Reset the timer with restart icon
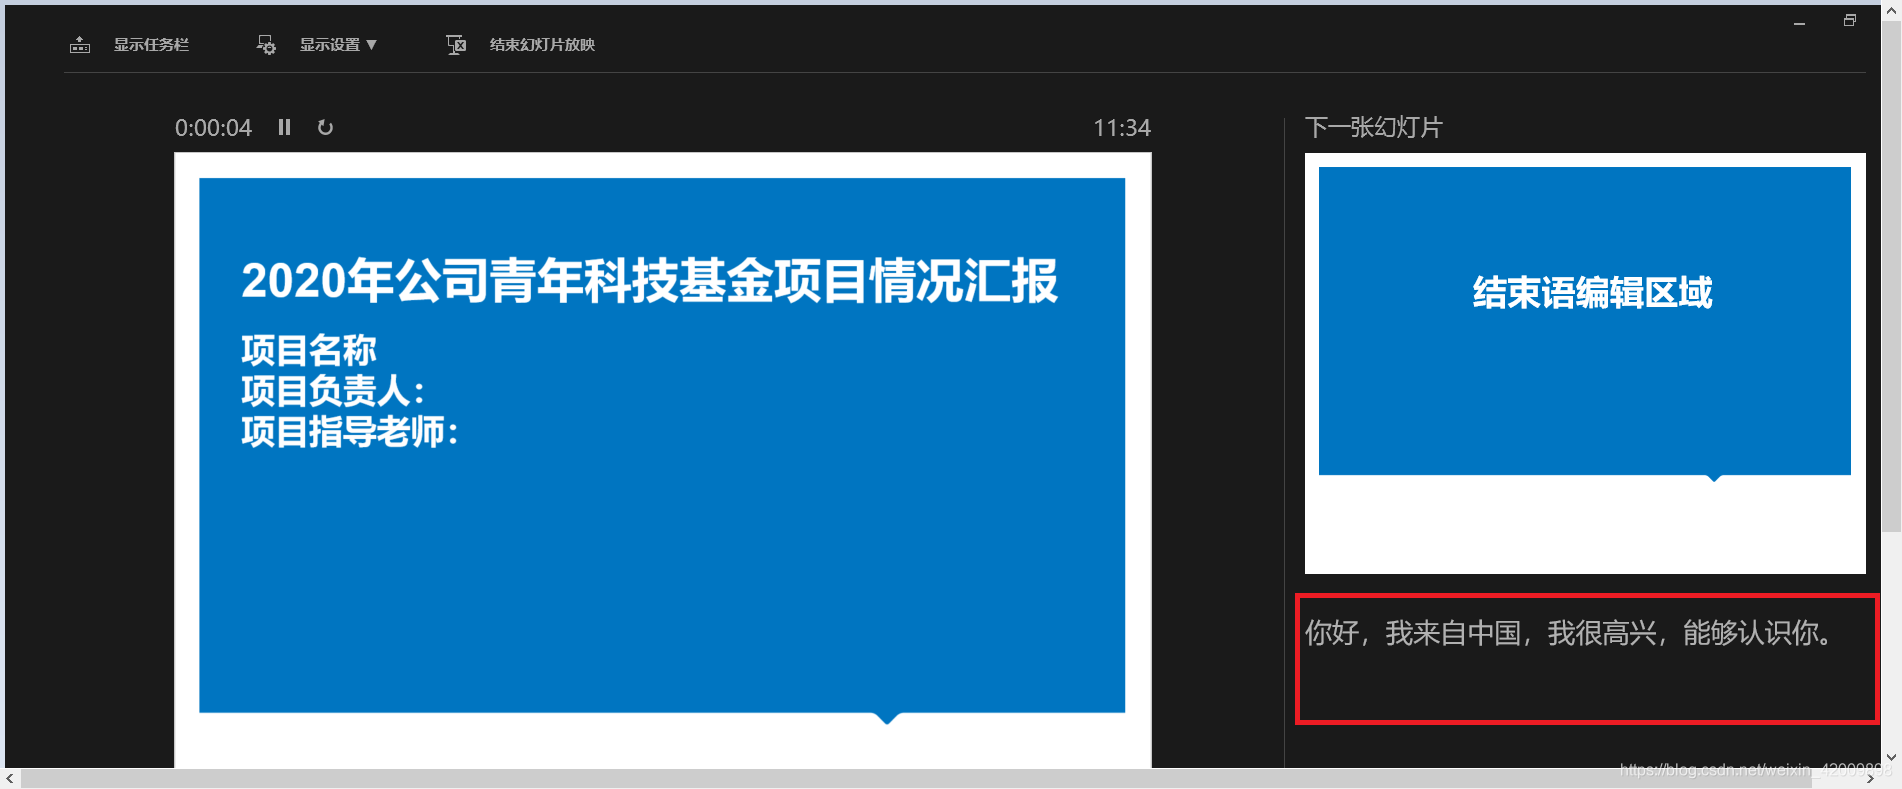This screenshot has width=1902, height=789. [325, 127]
